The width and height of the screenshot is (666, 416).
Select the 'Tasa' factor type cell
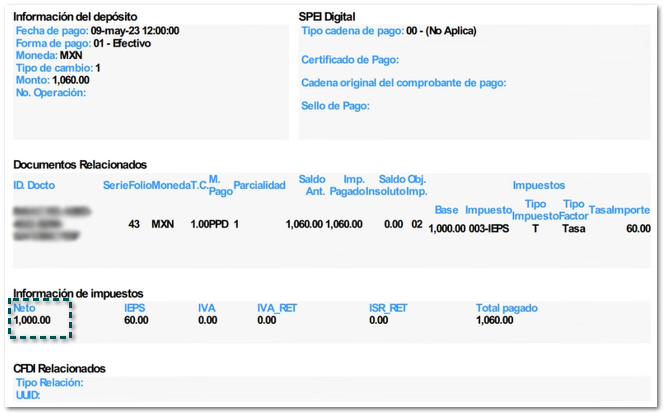pos(574,229)
